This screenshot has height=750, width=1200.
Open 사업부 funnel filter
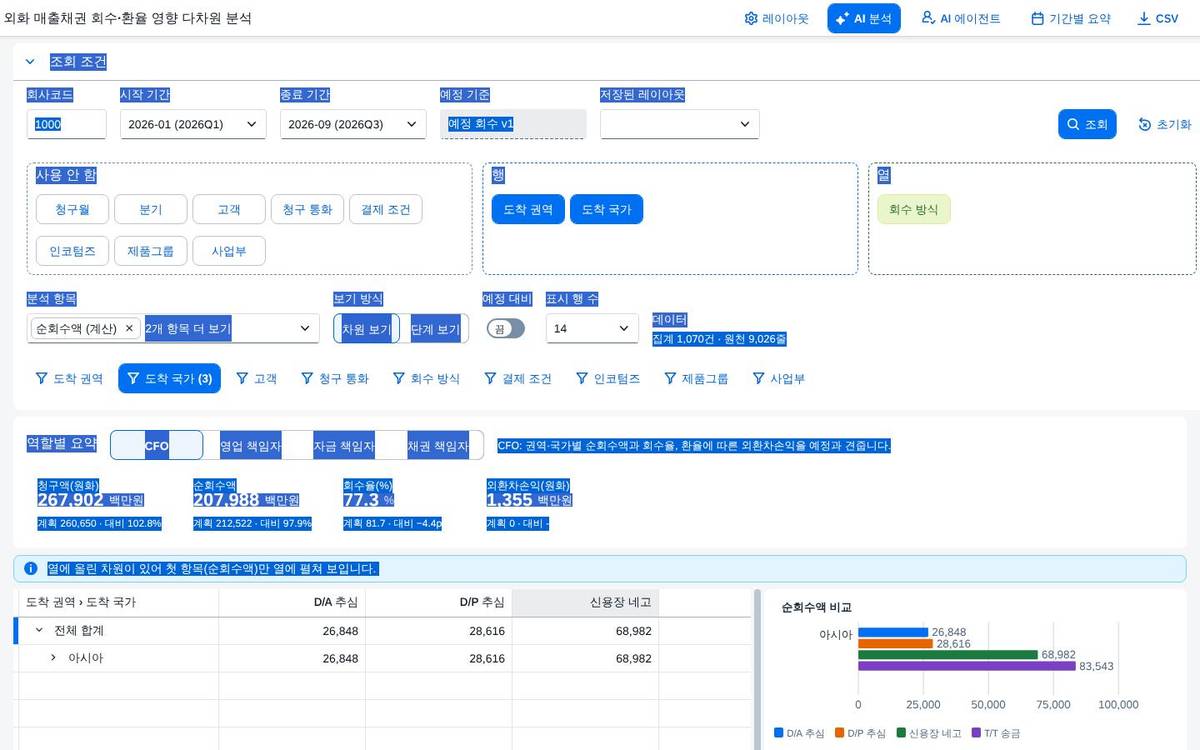778,378
